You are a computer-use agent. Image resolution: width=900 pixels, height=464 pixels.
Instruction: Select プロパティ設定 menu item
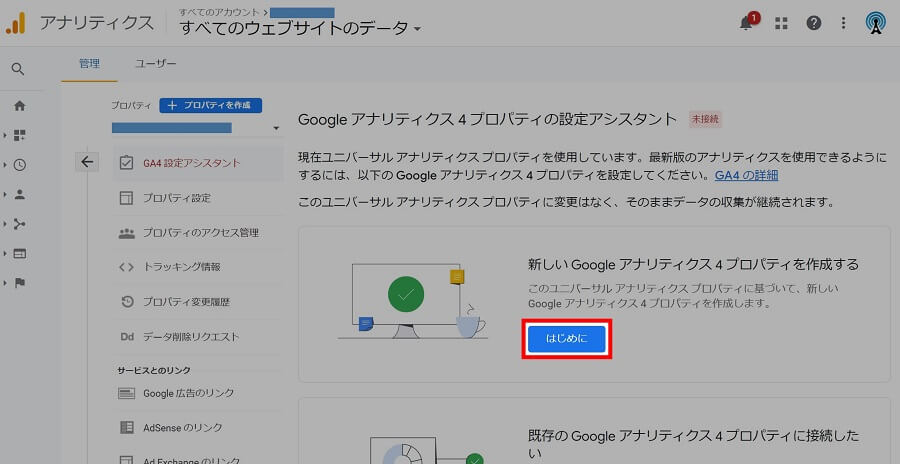click(198, 198)
